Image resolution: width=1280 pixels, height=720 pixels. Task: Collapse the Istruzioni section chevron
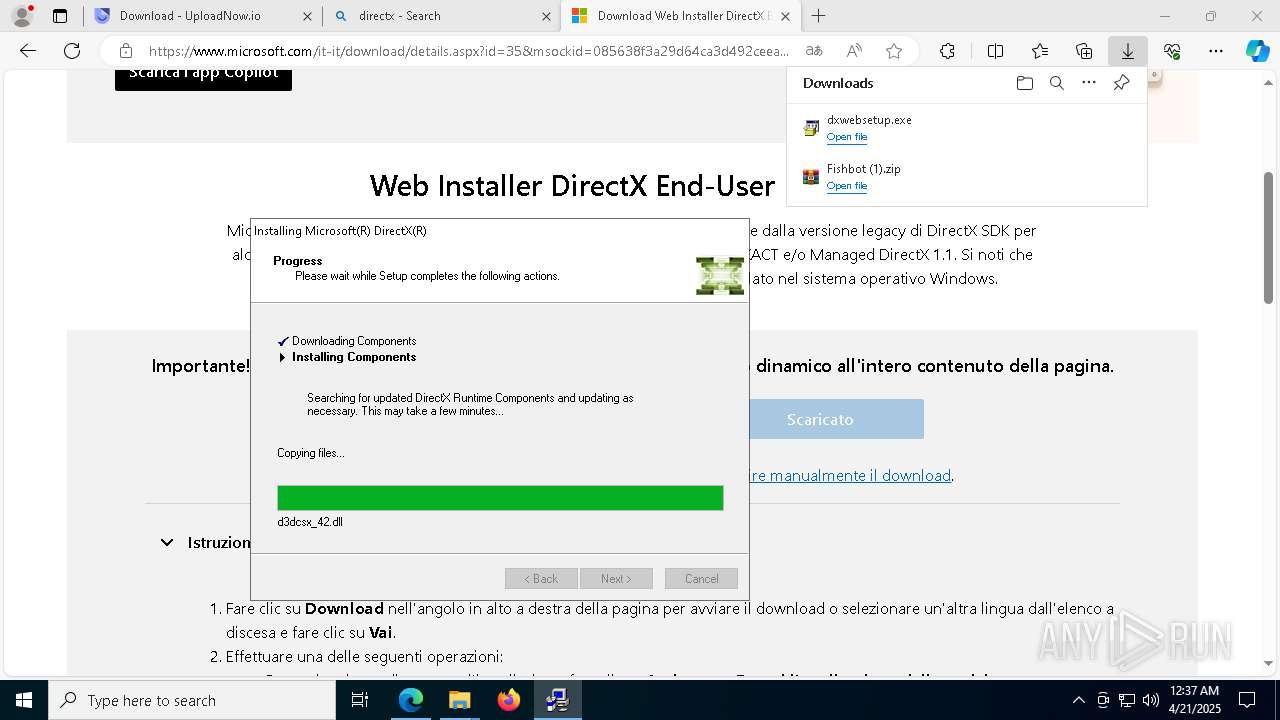pyautogui.click(x=167, y=542)
